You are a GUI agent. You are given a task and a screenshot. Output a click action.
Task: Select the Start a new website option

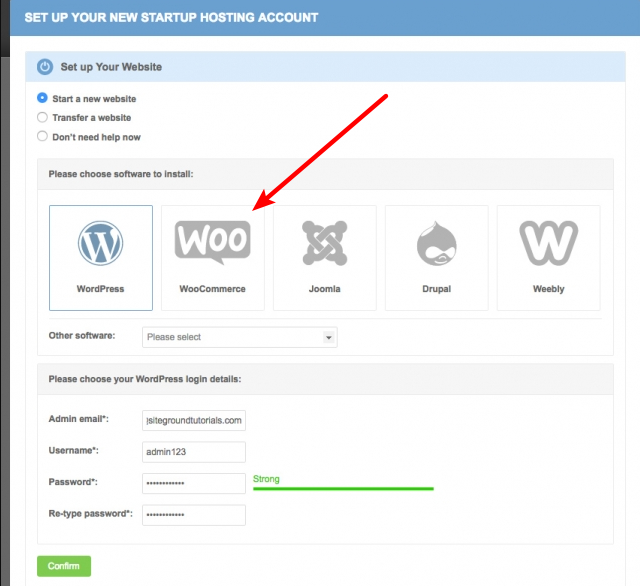(x=42, y=98)
